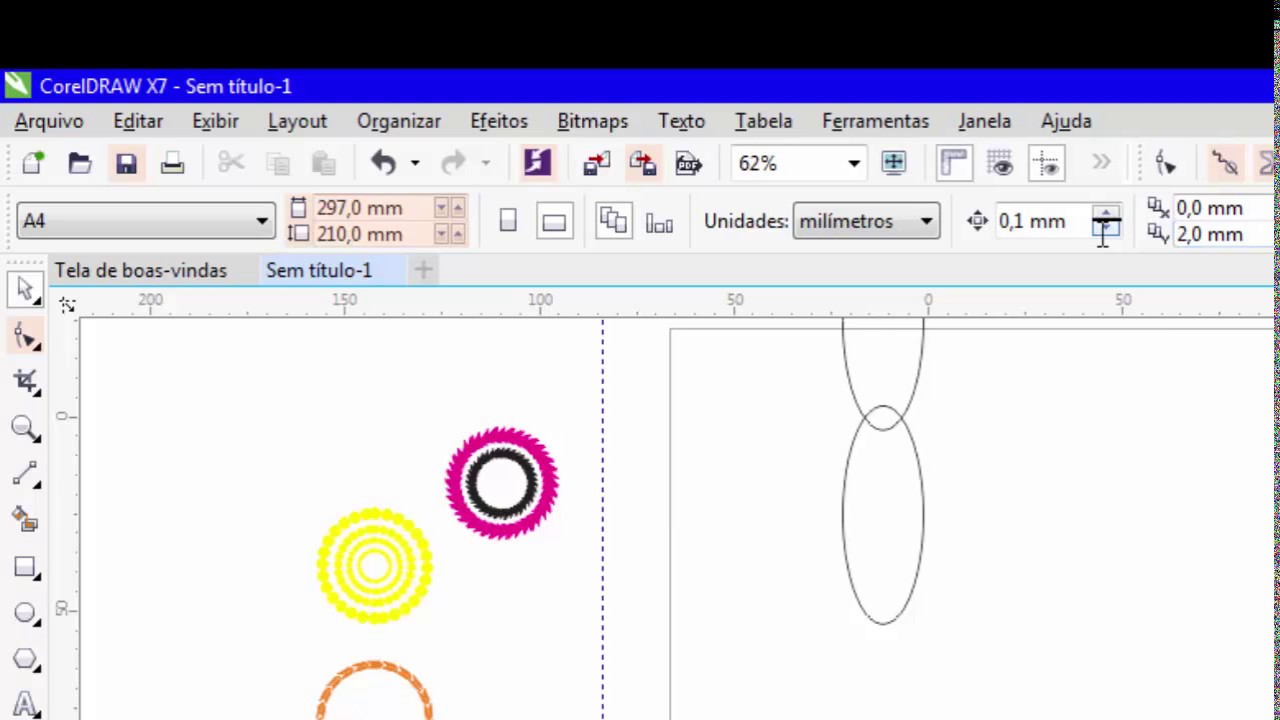Click the page width field 297,0 mm

372,208
